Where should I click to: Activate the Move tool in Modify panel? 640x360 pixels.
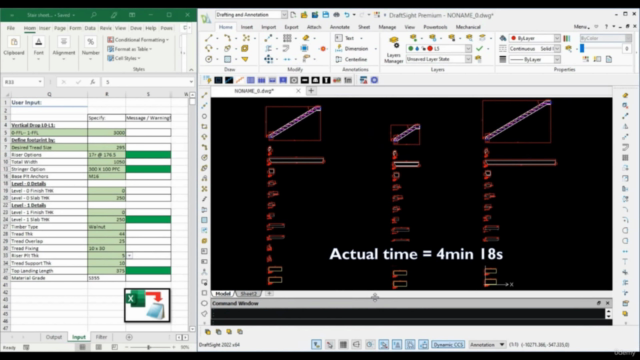coord(268,59)
